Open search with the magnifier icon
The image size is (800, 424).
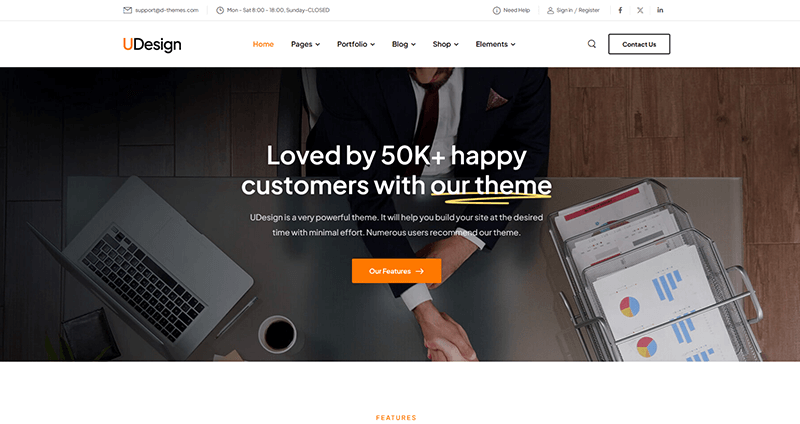coord(591,44)
